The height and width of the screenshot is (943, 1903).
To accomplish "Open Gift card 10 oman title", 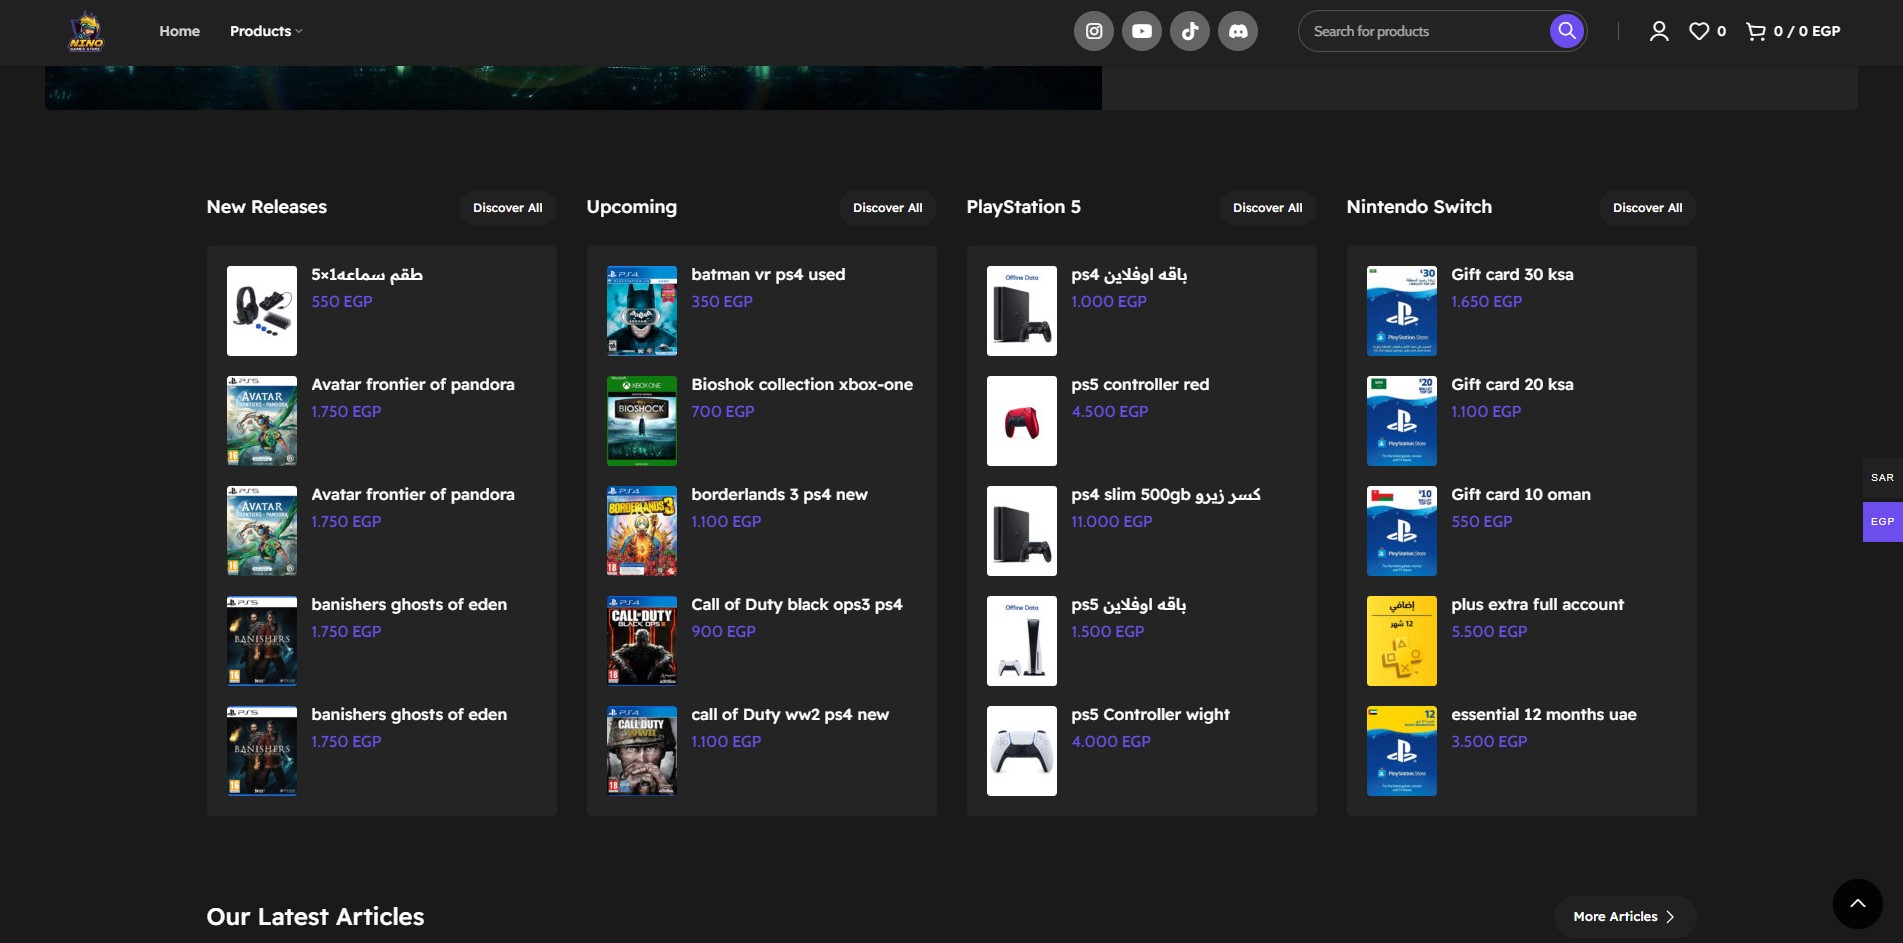I will click(1521, 495).
